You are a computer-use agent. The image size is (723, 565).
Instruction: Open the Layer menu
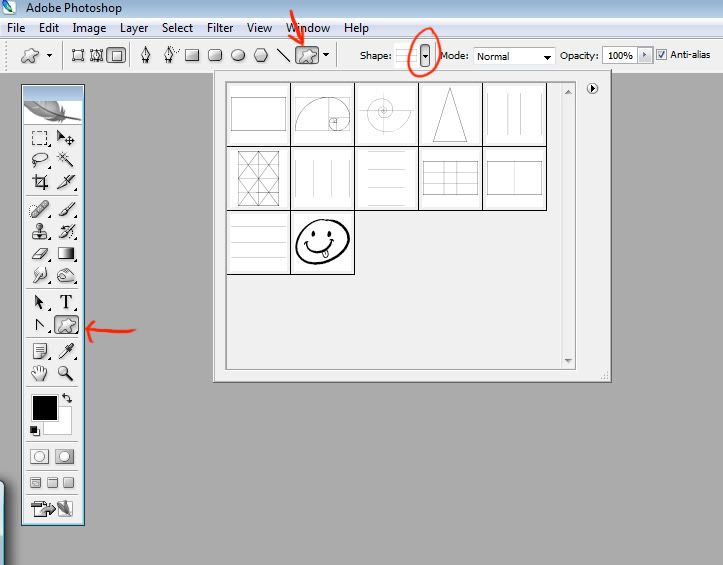(134, 28)
